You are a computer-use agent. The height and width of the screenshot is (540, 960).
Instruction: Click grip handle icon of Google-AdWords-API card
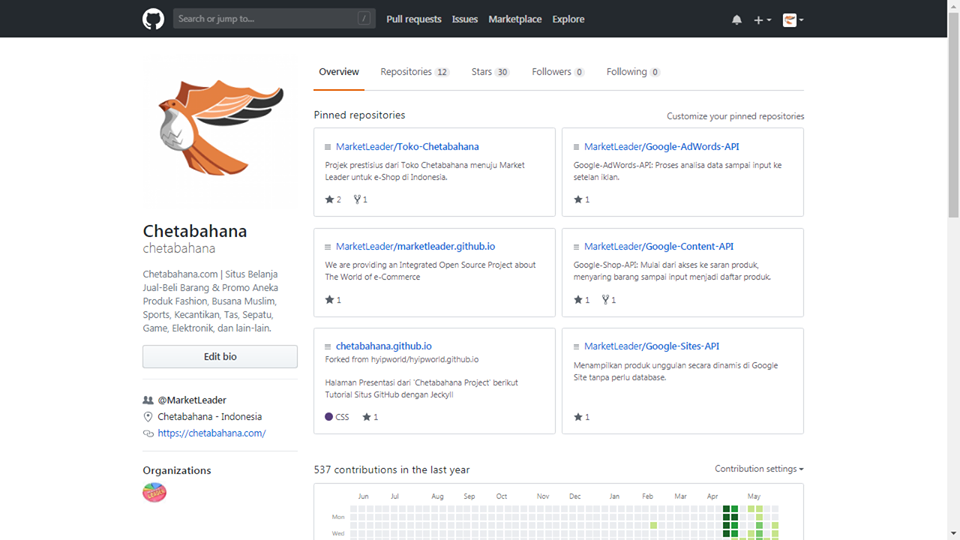[576, 147]
